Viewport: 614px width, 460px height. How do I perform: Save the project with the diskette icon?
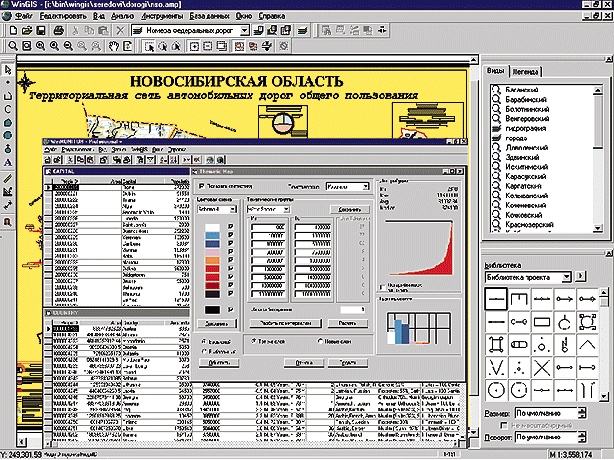pyautogui.click(x=41, y=30)
